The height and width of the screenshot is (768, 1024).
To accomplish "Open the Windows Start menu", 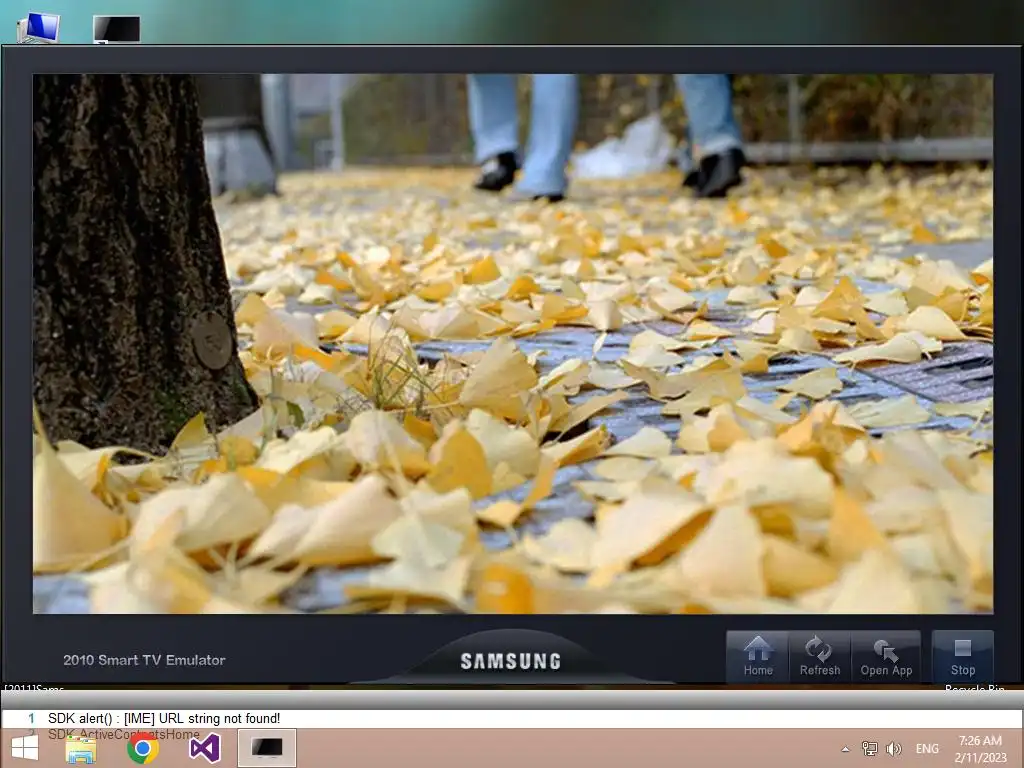I will pyautogui.click(x=25, y=748).
